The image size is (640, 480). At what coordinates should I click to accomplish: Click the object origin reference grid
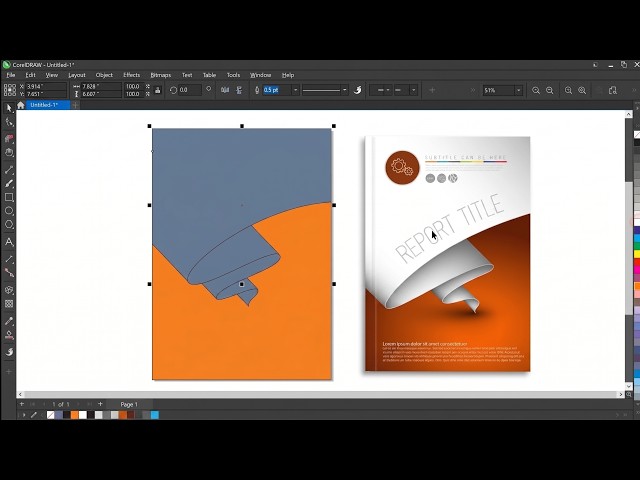coord(9,90)
